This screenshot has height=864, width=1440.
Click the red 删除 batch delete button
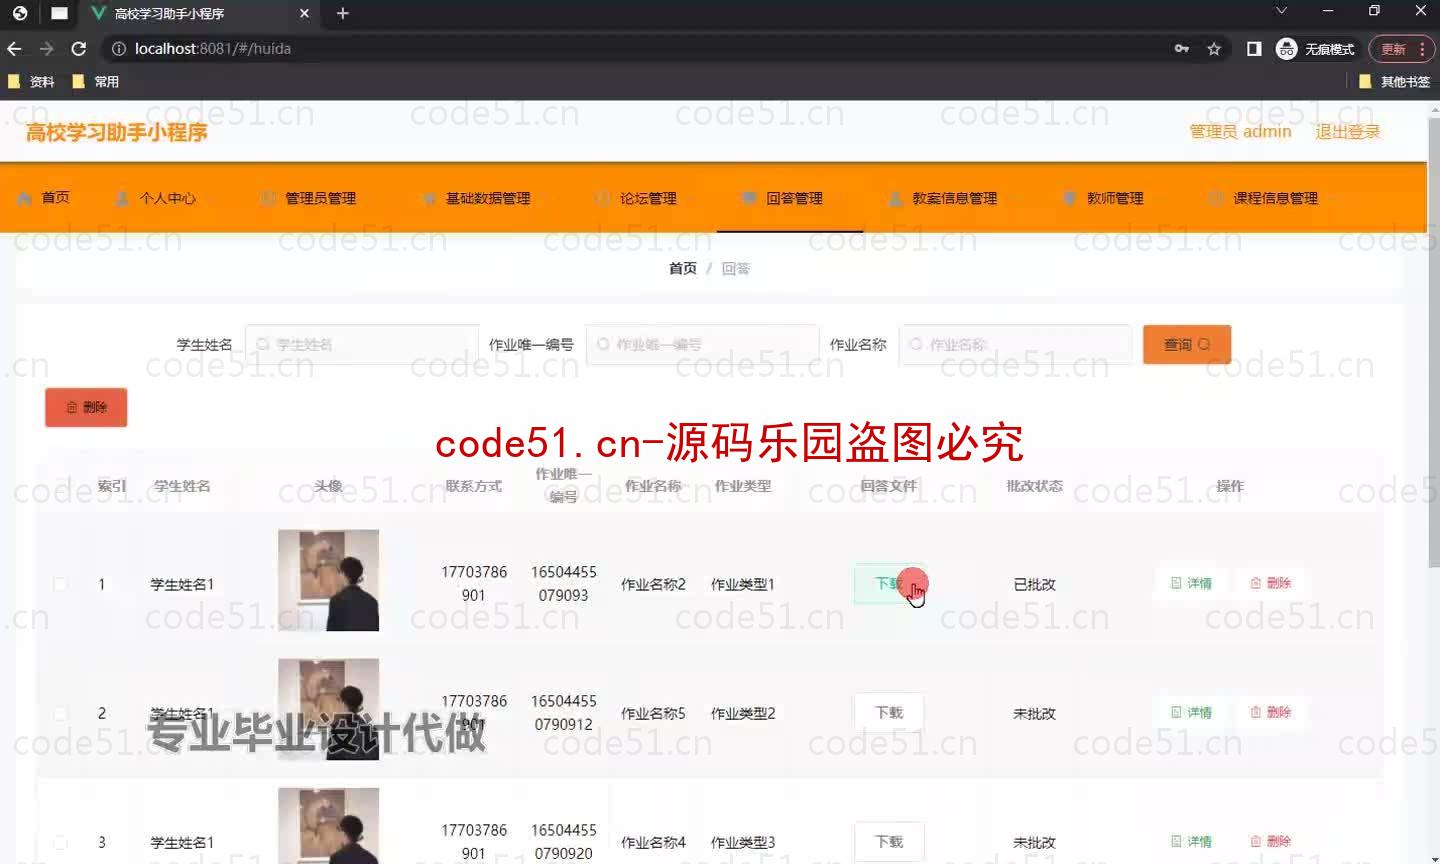point(86,407)
